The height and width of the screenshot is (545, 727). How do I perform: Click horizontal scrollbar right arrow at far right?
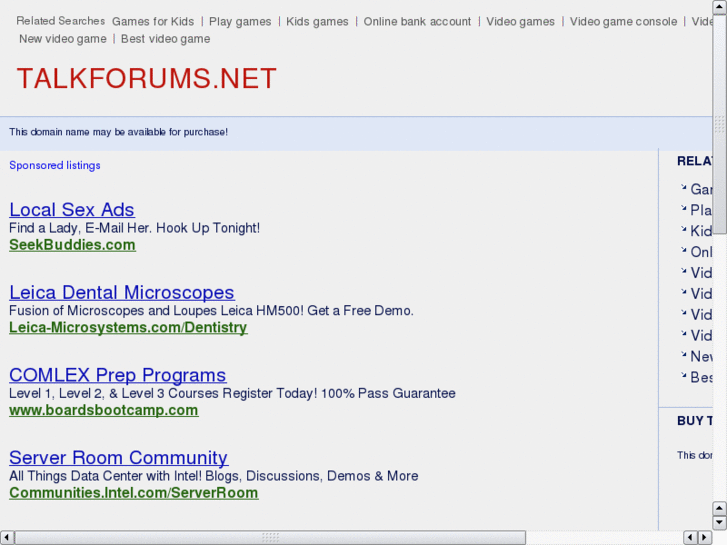click(x=705, y=538)
